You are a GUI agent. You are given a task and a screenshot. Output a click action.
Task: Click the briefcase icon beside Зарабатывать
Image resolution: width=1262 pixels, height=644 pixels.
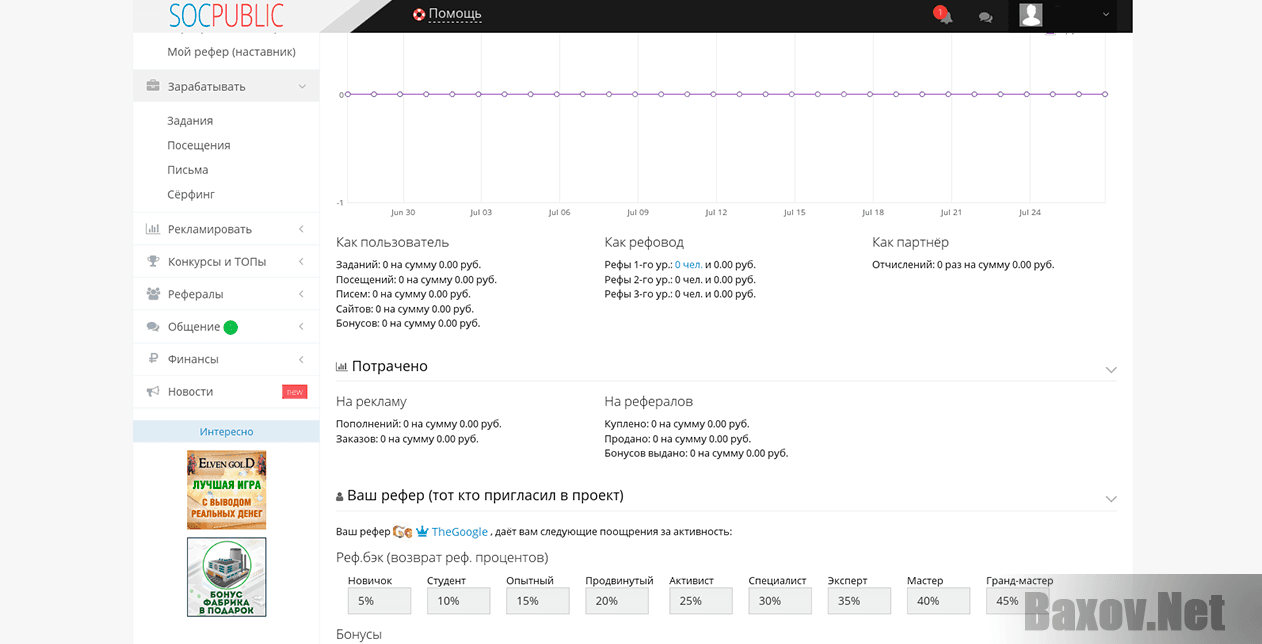[153, 86]
